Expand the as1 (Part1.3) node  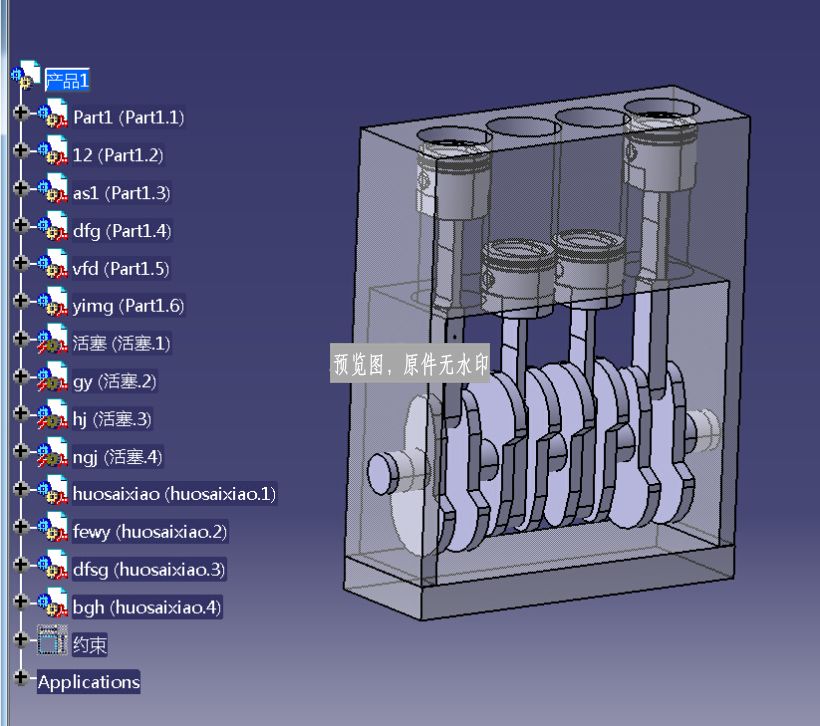pyautogui.click(x=21, y=187)
